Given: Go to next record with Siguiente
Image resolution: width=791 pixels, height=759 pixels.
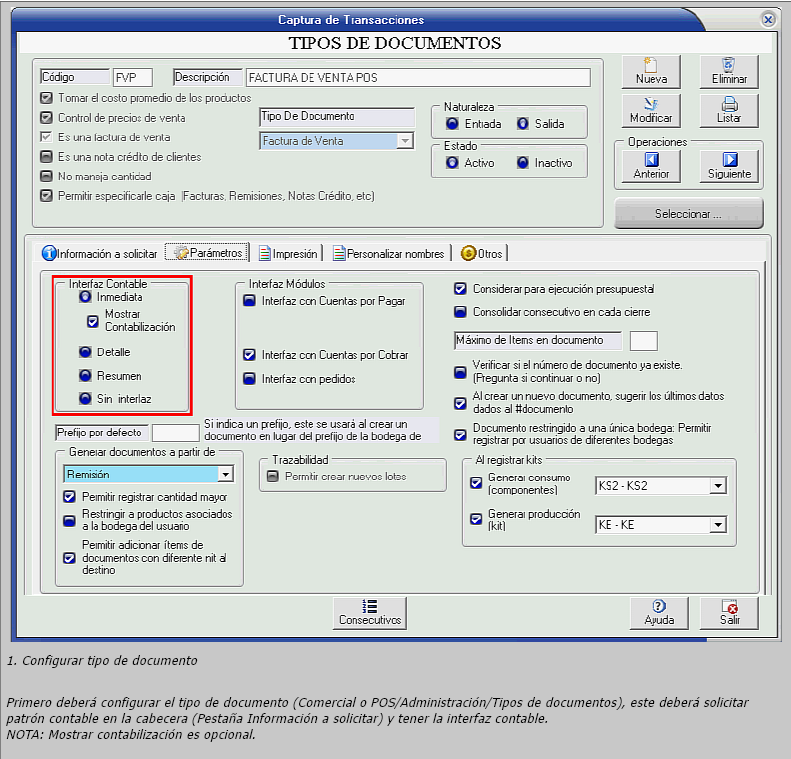Looking at the screenshot, I should pos(728,165).
